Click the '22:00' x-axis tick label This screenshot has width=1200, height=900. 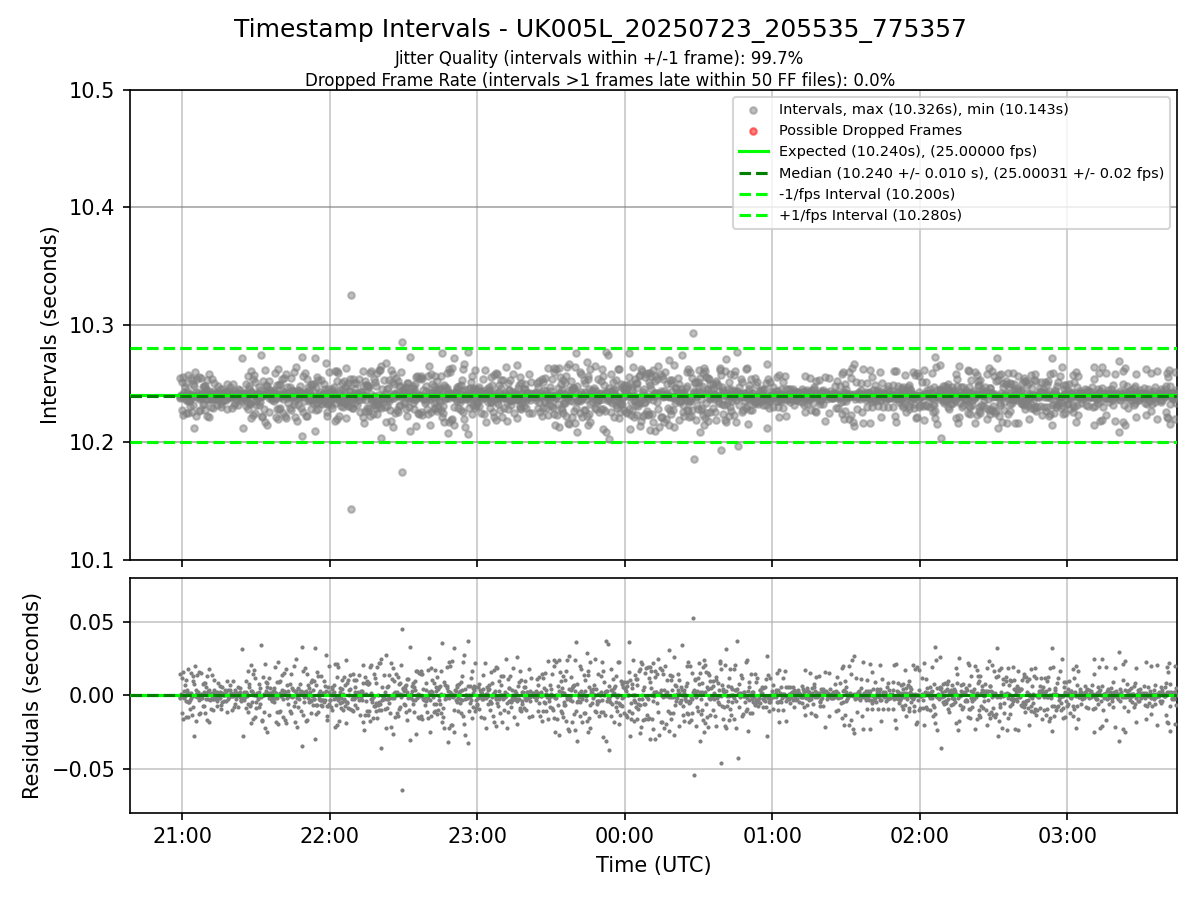(329, 834)
